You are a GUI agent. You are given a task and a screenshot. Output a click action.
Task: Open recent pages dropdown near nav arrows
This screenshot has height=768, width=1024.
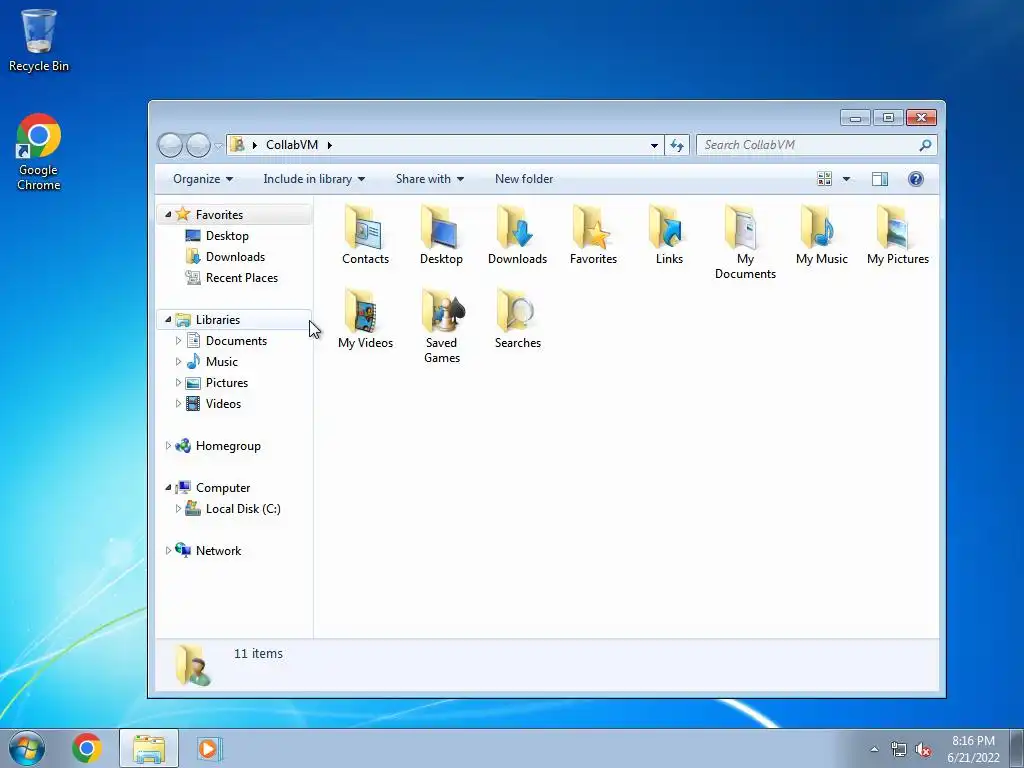pyautogui.click(x=218, y=146)
